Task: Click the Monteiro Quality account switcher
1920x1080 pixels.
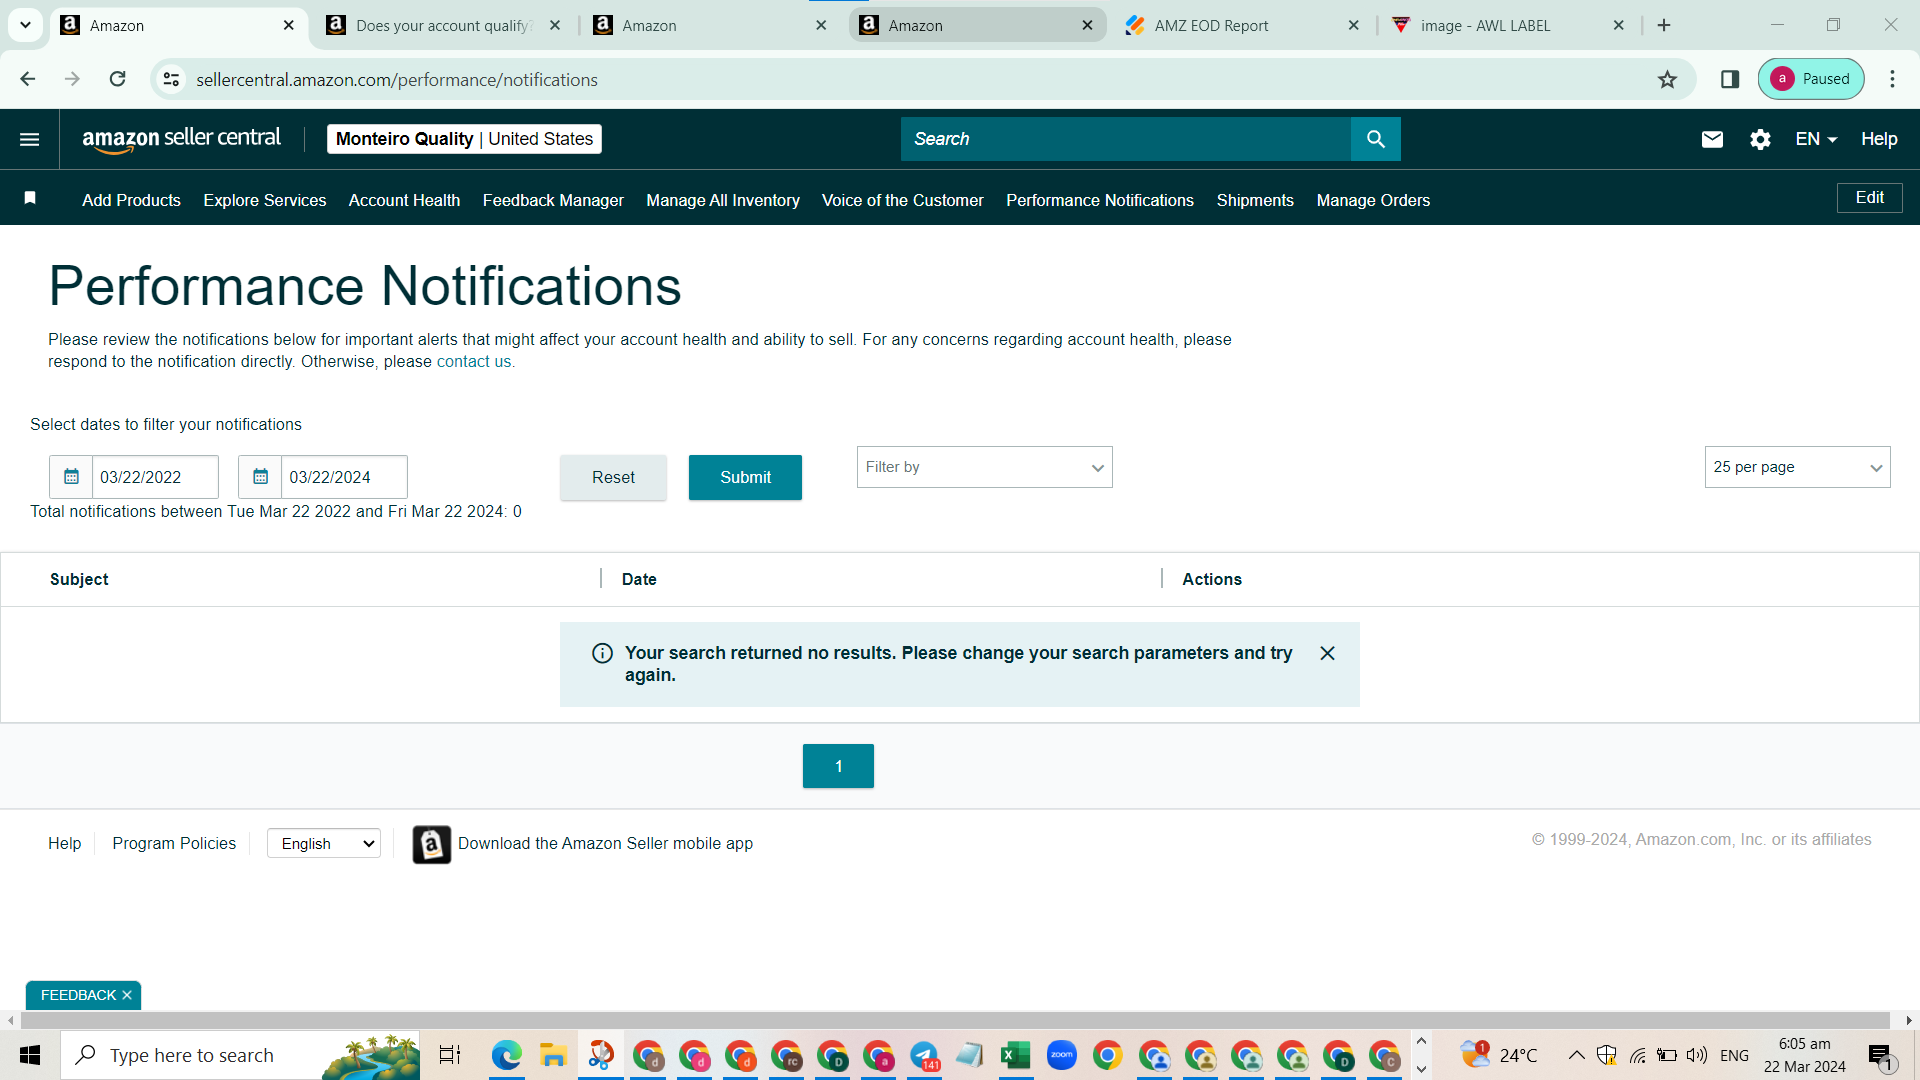Action: click(464, 139)
